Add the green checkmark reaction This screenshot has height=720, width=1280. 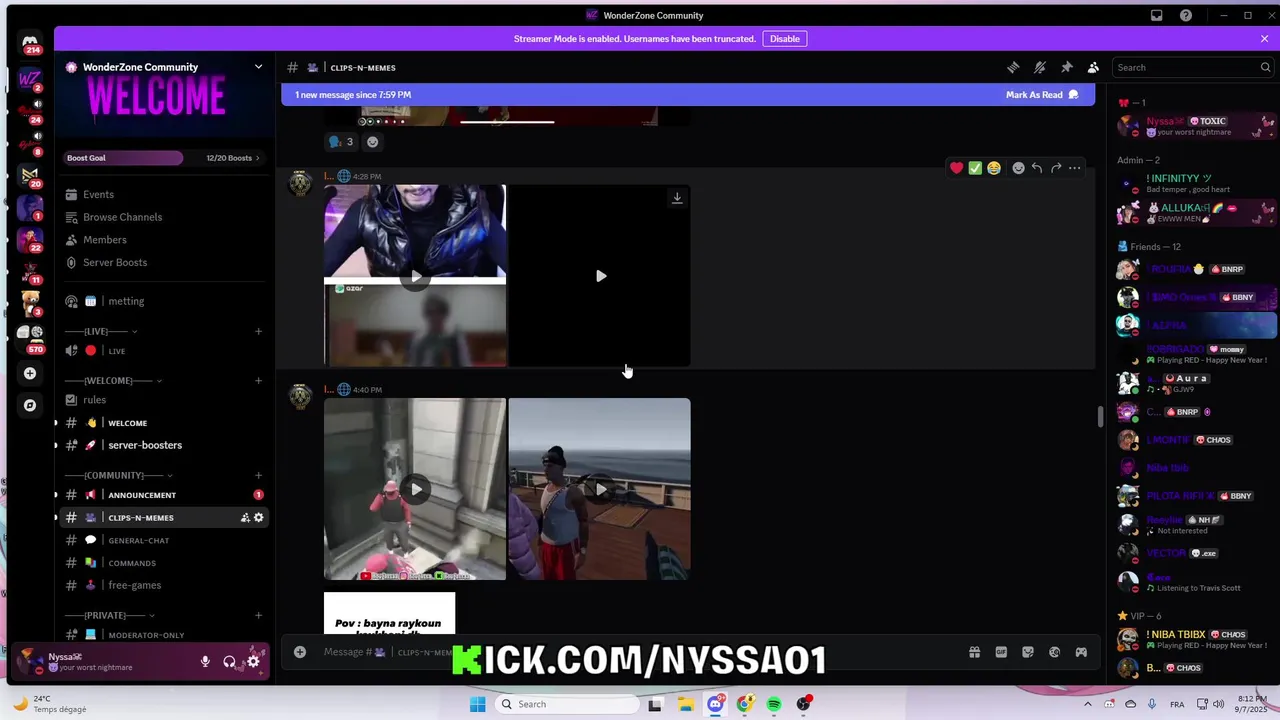point(975,168)
